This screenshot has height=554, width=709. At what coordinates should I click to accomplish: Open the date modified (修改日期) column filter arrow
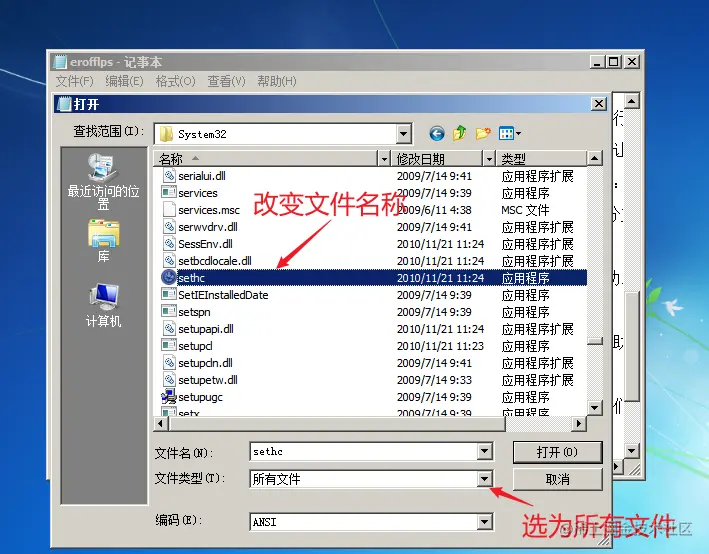489,159
